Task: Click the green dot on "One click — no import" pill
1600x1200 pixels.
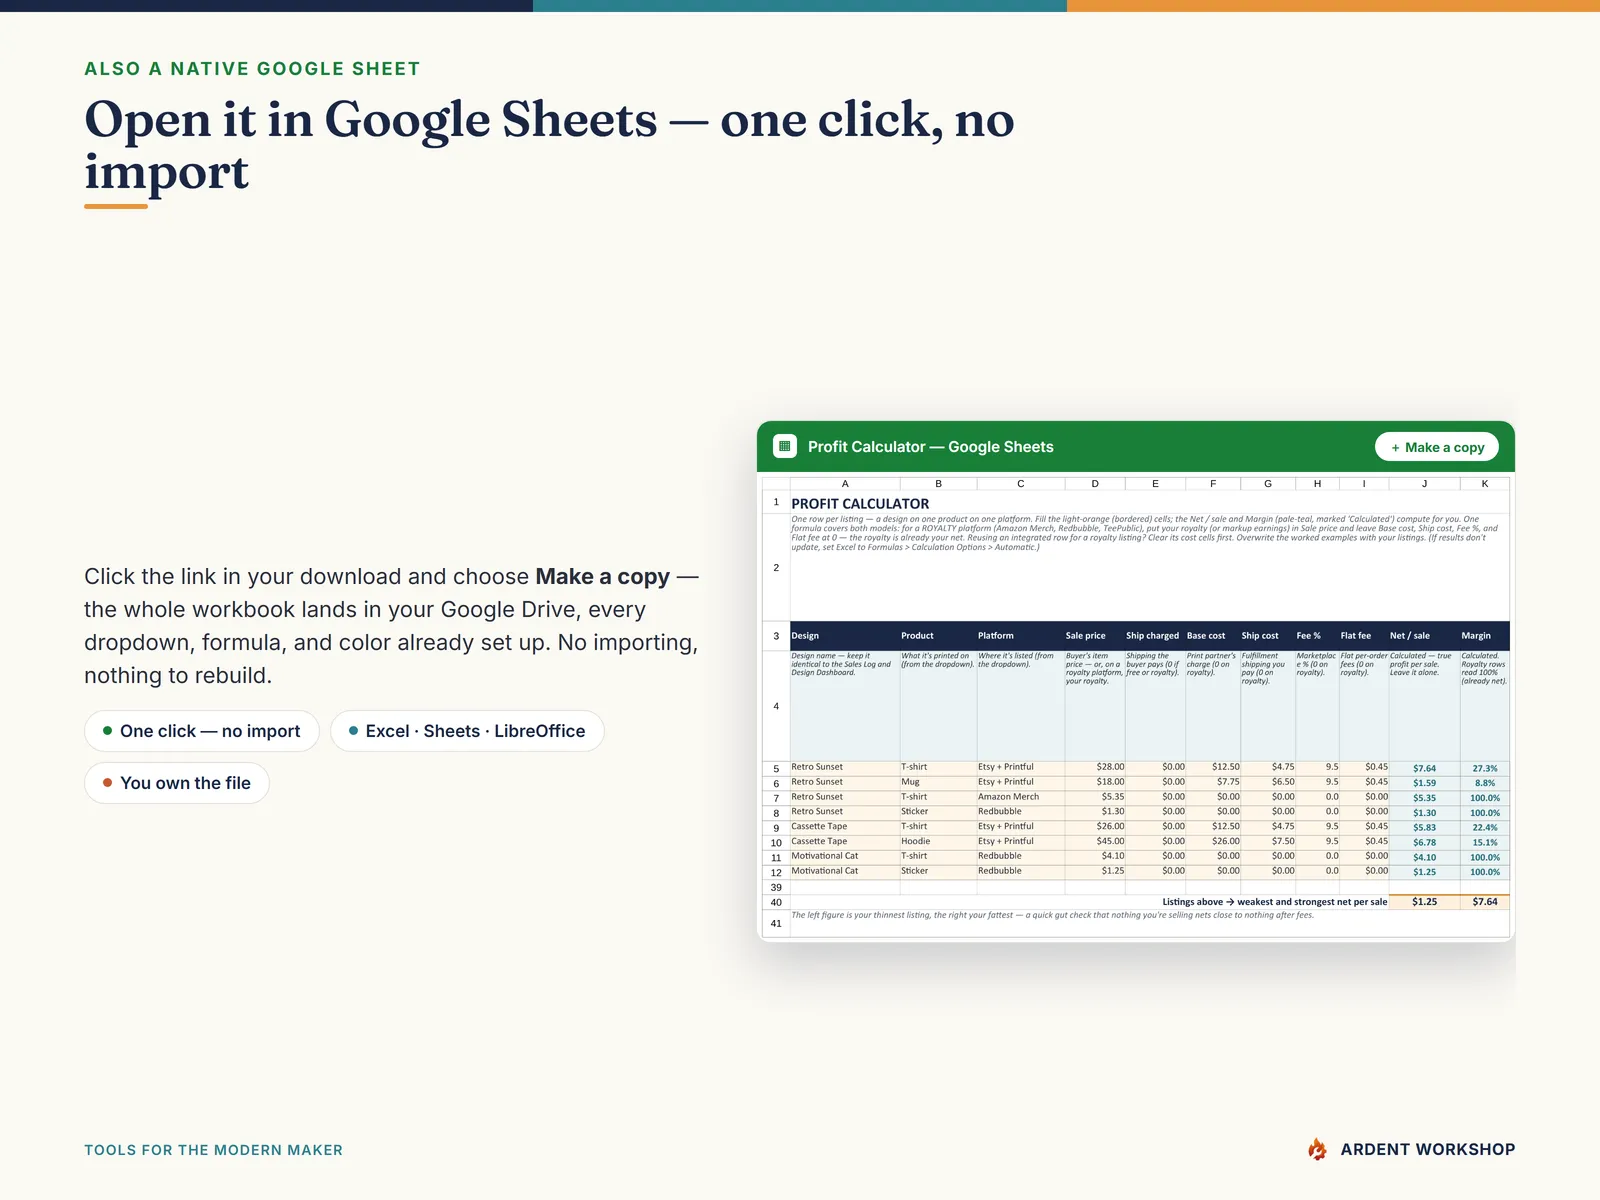Action: coord(107,731)
